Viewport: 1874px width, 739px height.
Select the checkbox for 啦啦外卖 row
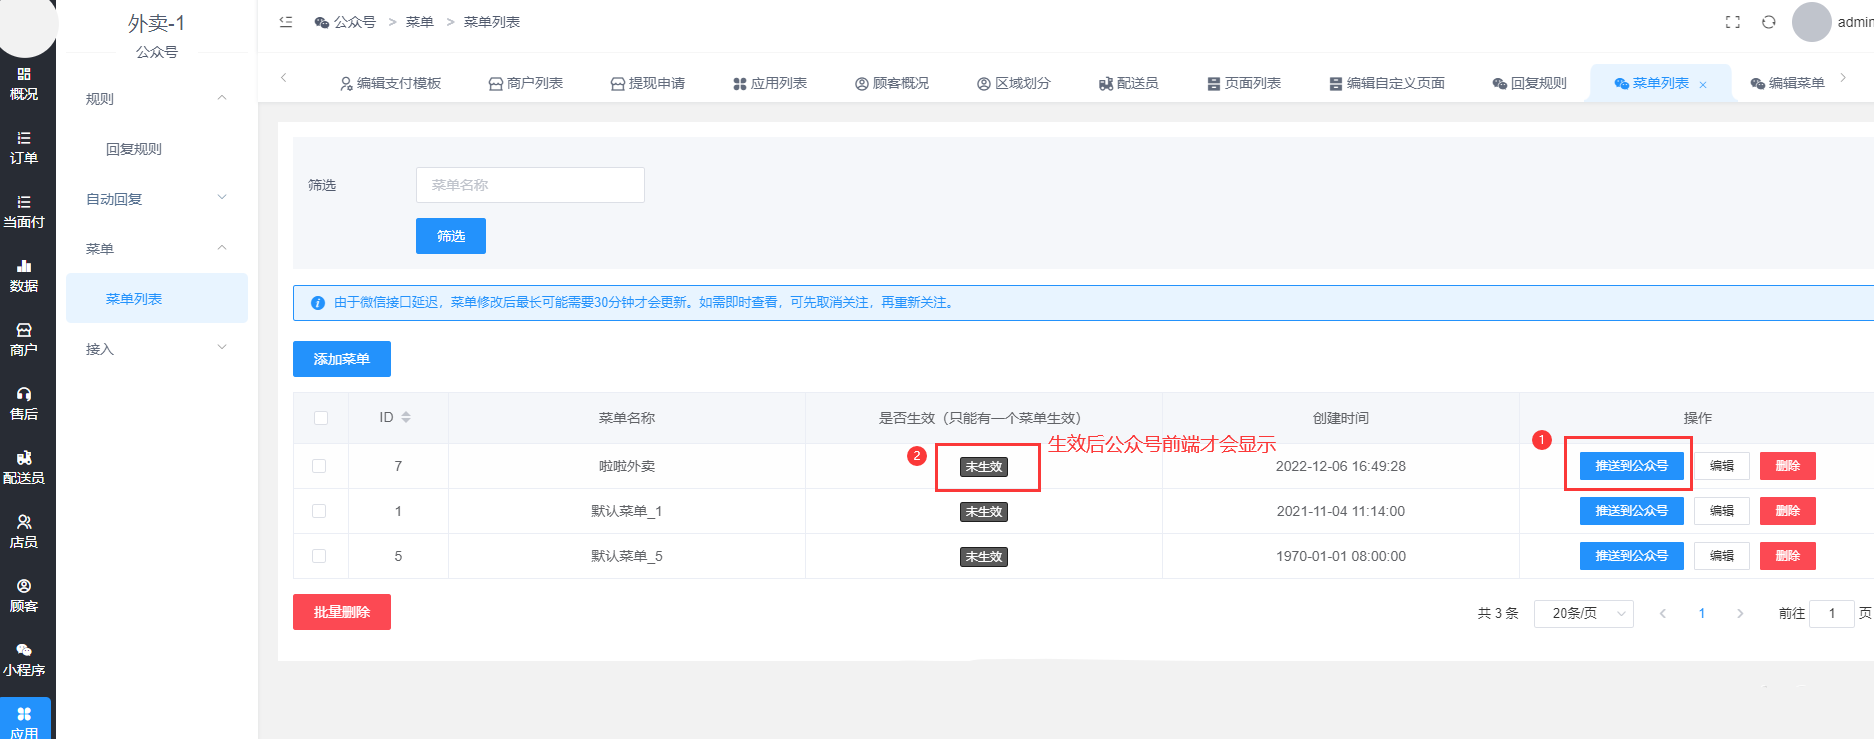click(319, 466)
